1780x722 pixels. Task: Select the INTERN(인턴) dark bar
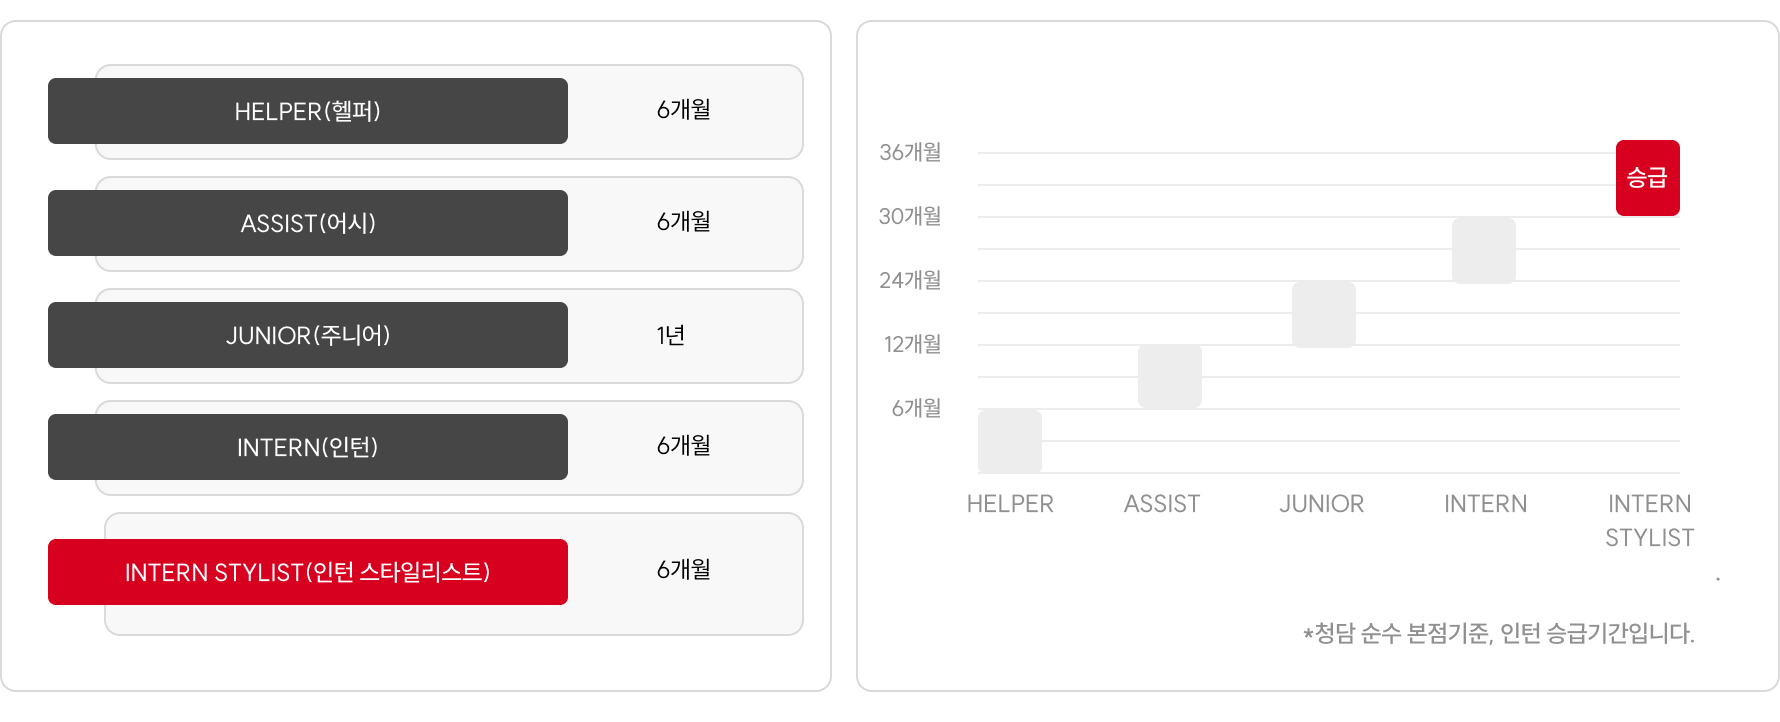(308, 447)
